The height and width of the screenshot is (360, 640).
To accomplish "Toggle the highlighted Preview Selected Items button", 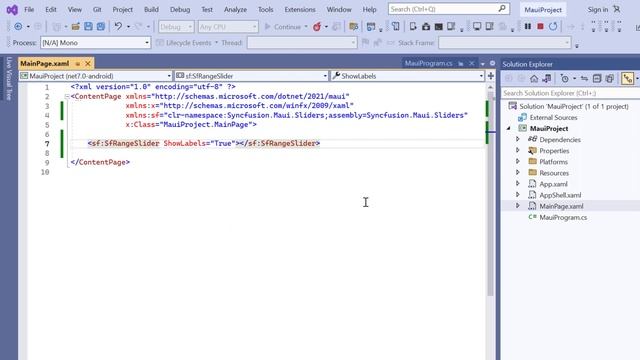I will click(x=627, y=78).
